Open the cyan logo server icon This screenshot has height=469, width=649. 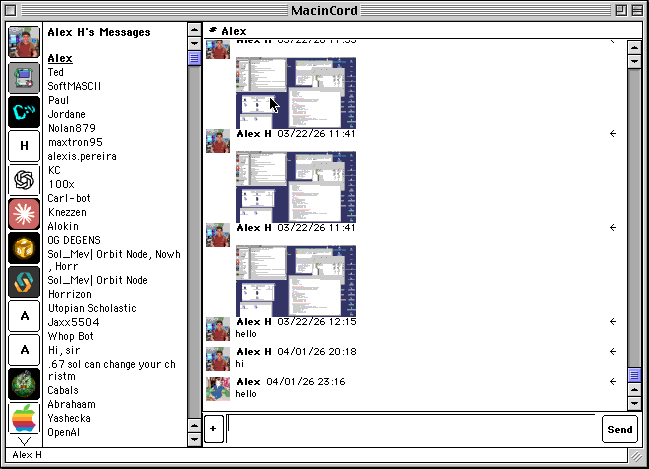point(24,112)
